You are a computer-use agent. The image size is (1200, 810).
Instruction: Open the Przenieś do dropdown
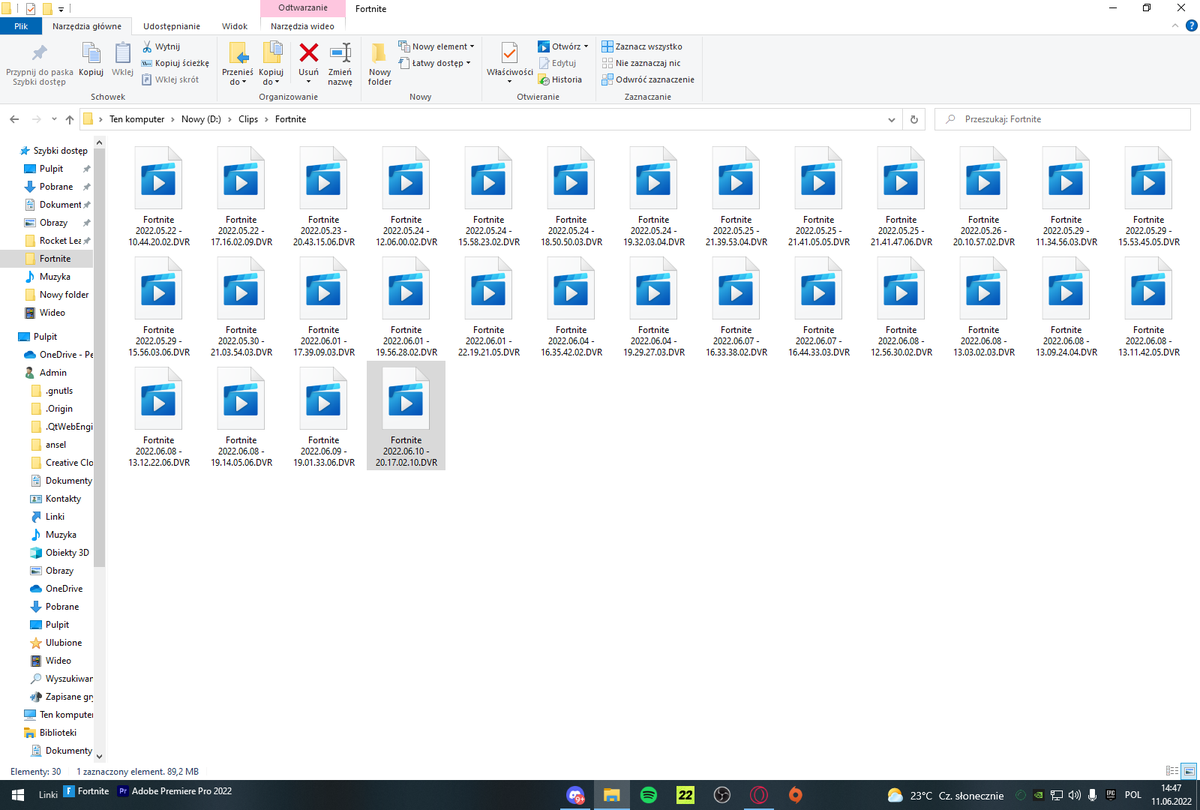[x=238, y=77]
